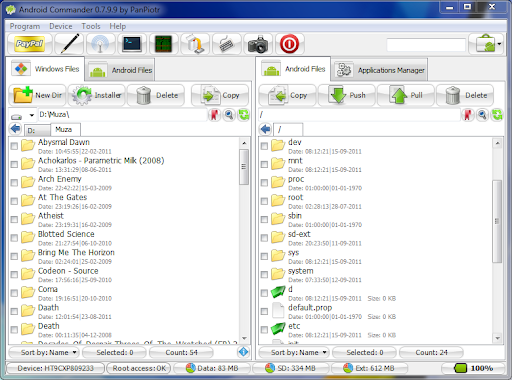
Task: Click left panel bookmark icon
Action: [215, 115]
